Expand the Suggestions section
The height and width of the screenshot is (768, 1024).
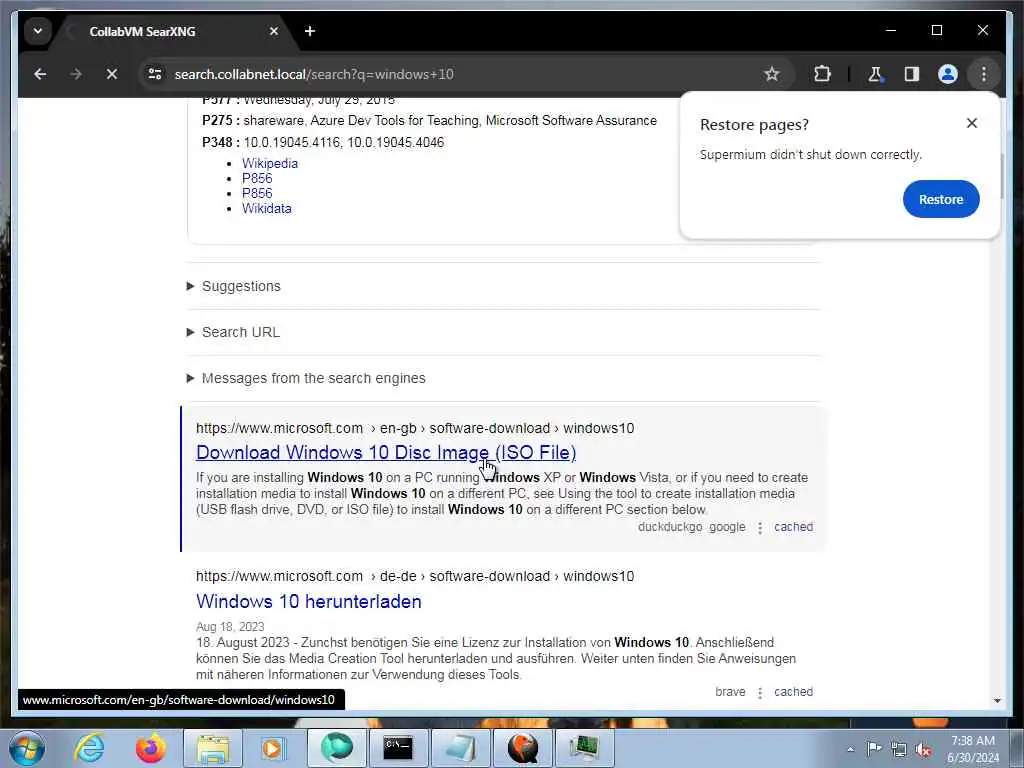click(241, 286)
